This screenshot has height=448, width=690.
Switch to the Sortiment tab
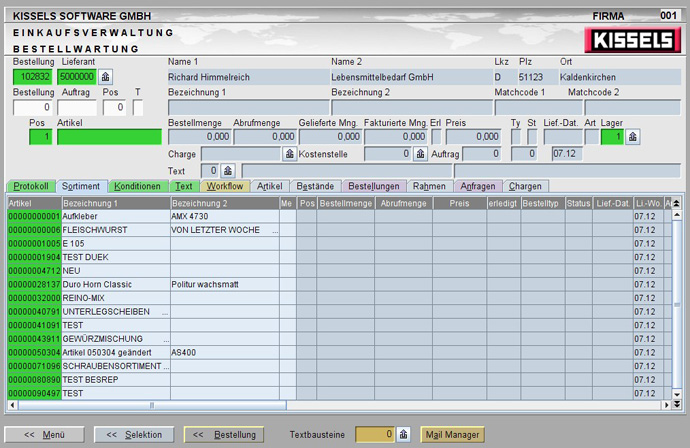(81, 186)
